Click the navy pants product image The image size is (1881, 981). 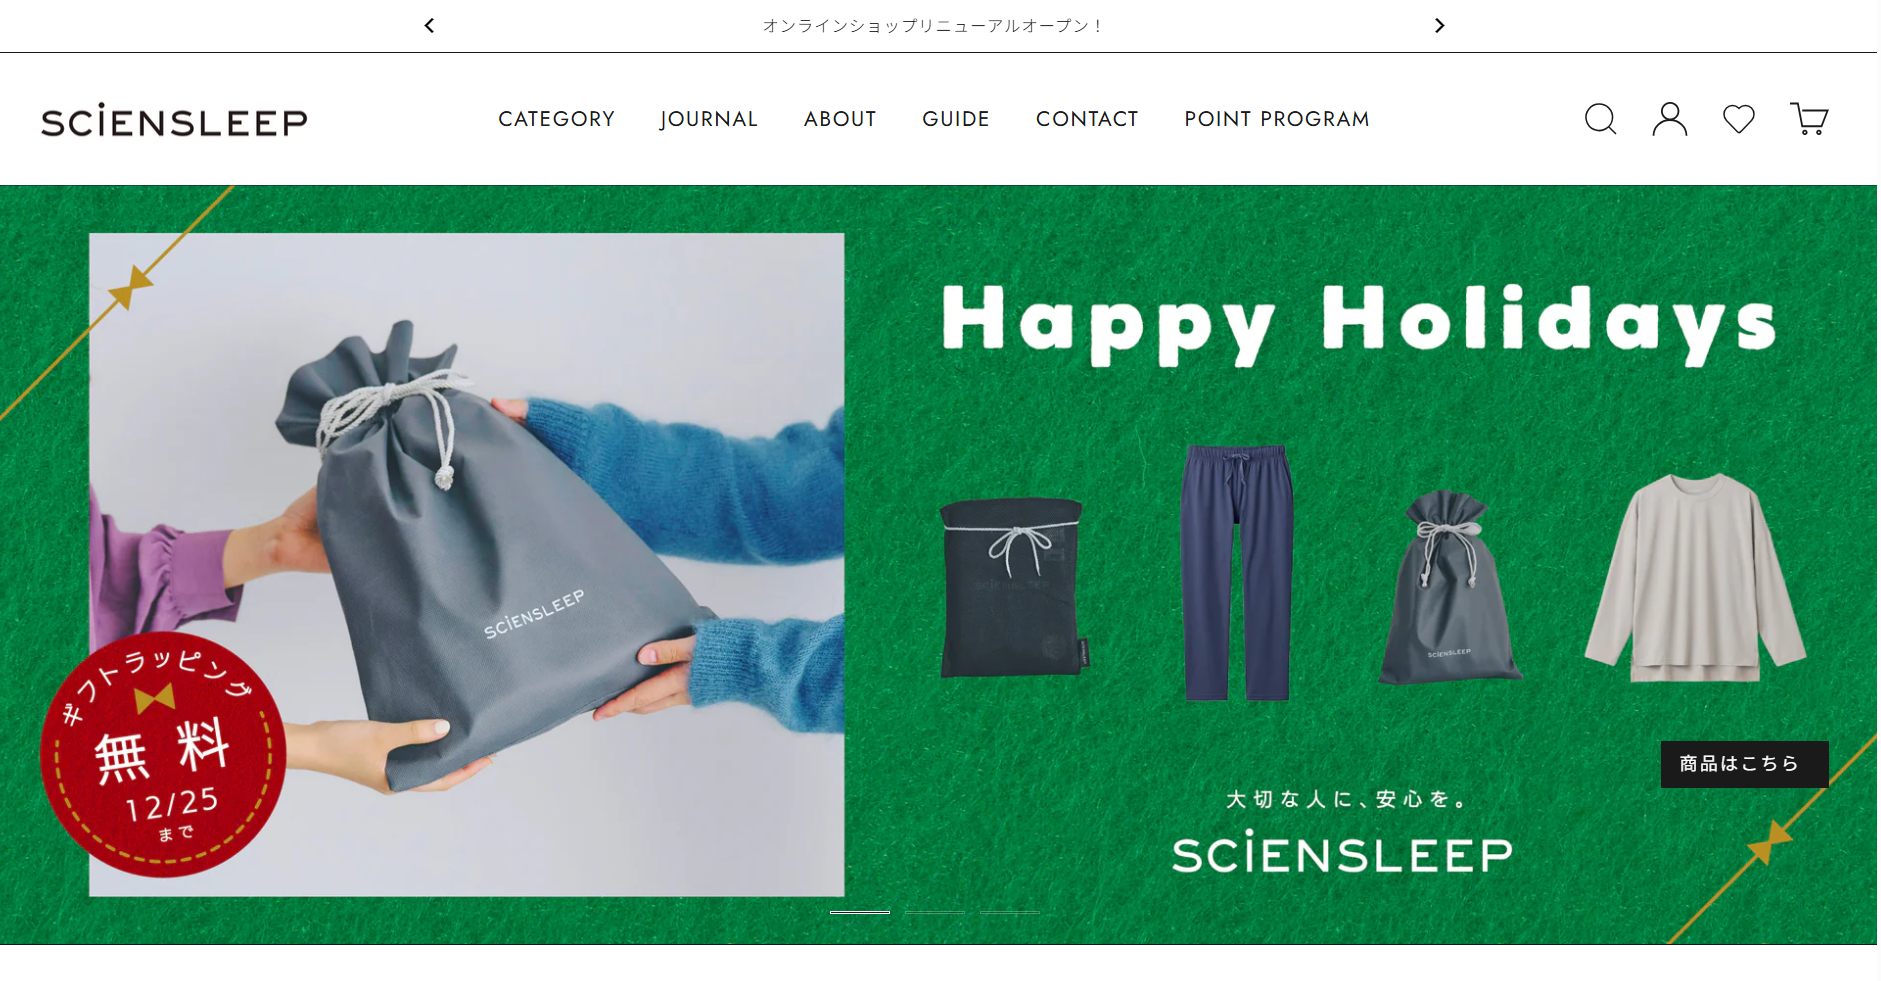1237,573
